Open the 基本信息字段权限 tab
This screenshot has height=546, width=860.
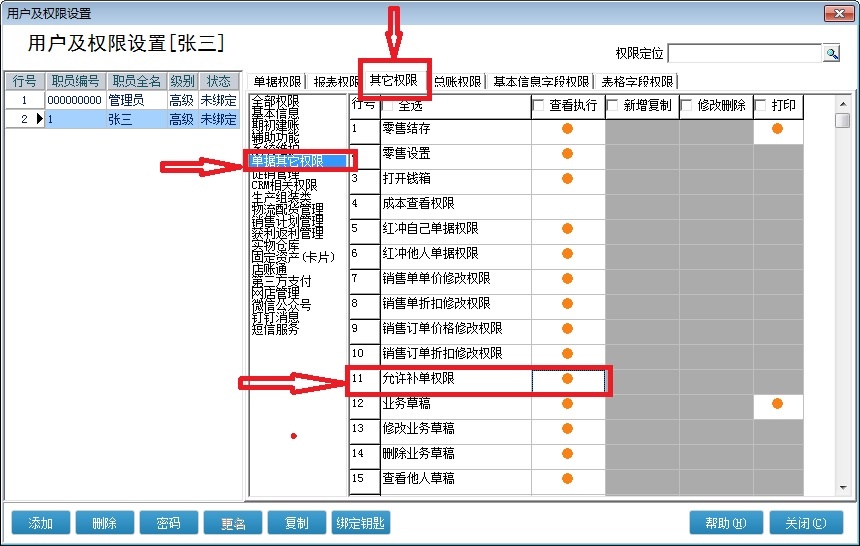(x=541, y=82)
